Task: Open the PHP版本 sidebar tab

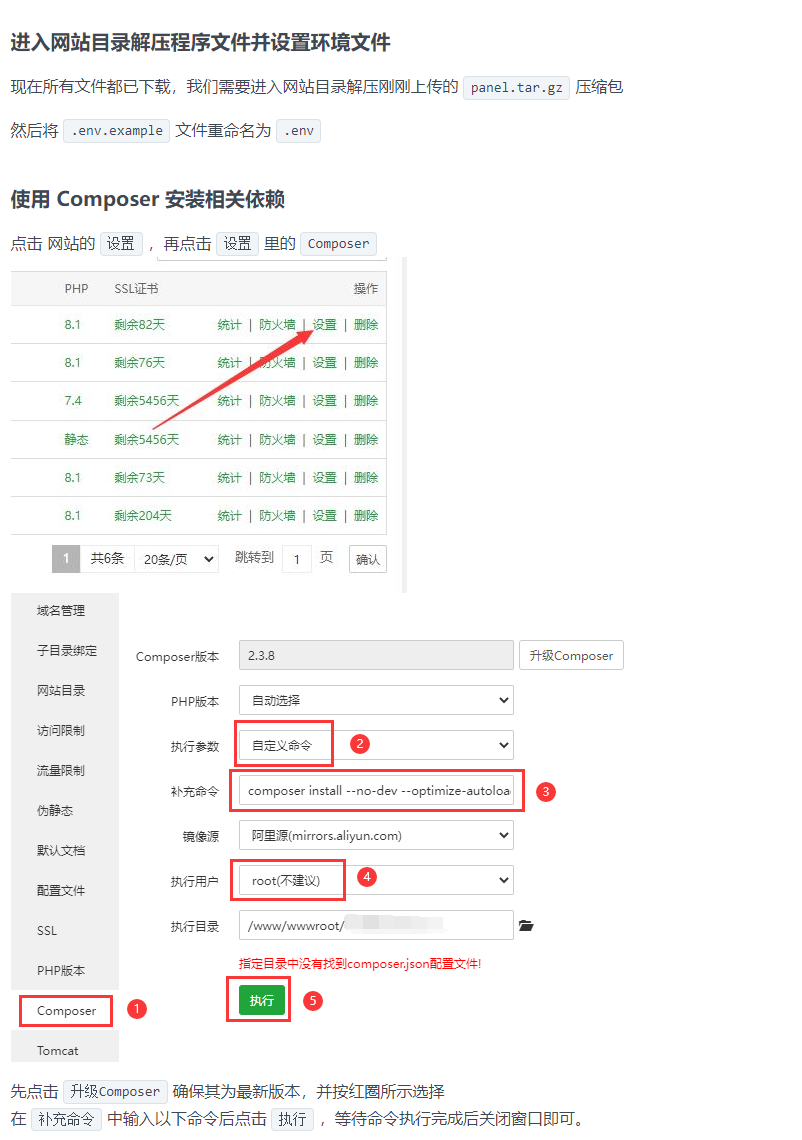Action: coord(61,971)
